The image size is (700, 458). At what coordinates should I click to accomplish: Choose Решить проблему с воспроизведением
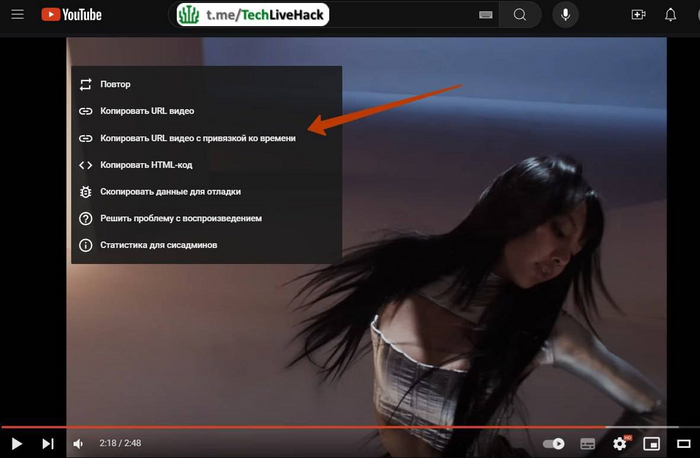(x=206, y=218)
